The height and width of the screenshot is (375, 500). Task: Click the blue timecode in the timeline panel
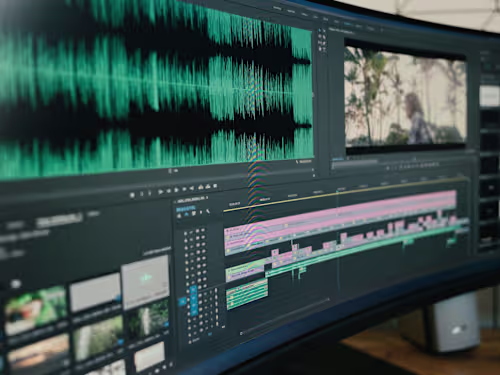coord(186,209)
